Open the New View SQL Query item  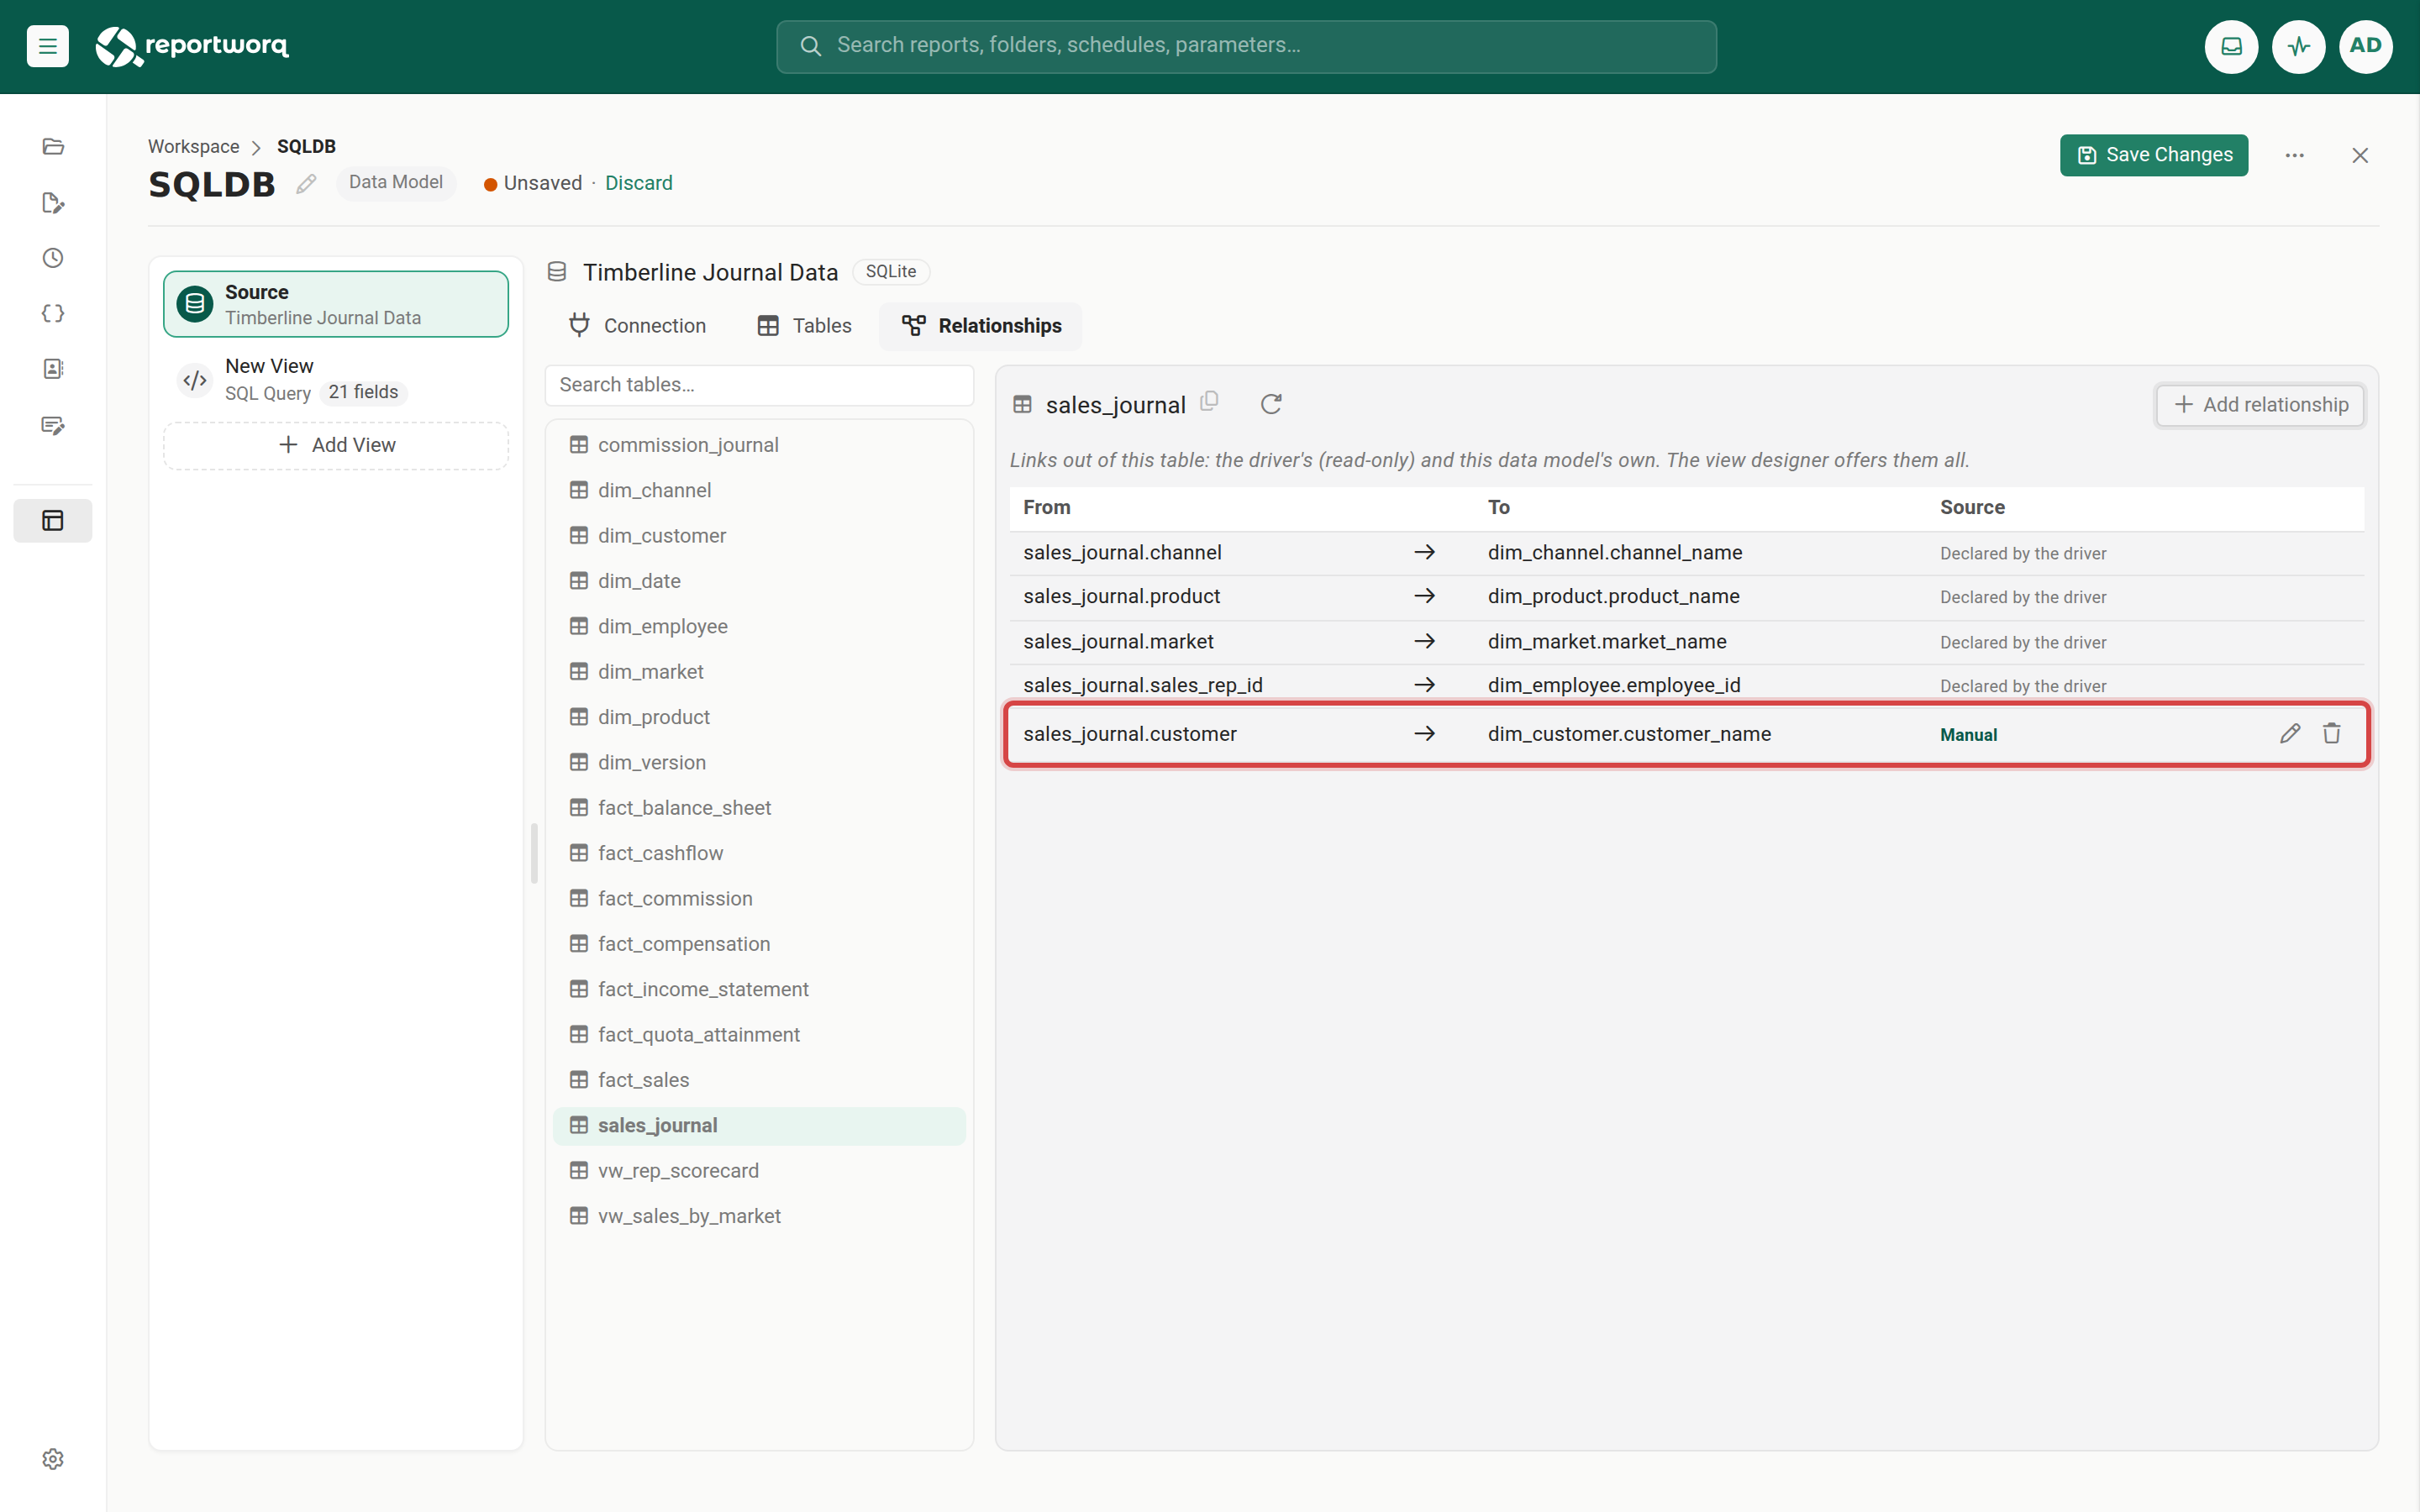click(336, 379)
